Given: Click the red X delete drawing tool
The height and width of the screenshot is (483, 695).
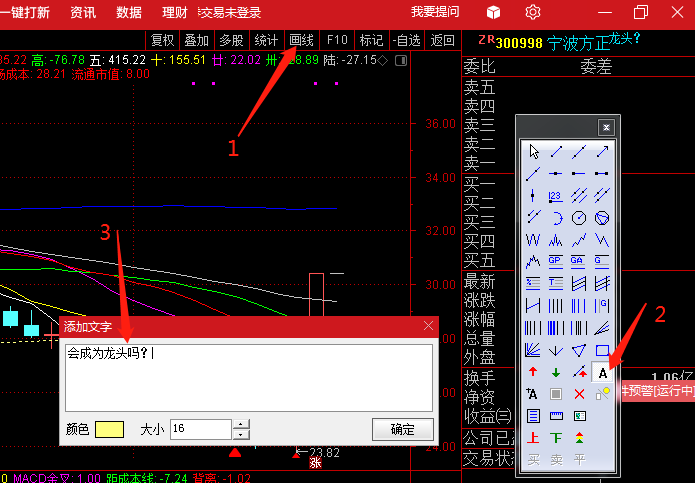Looking at the screenshot, I should click(x=579, y=394).
